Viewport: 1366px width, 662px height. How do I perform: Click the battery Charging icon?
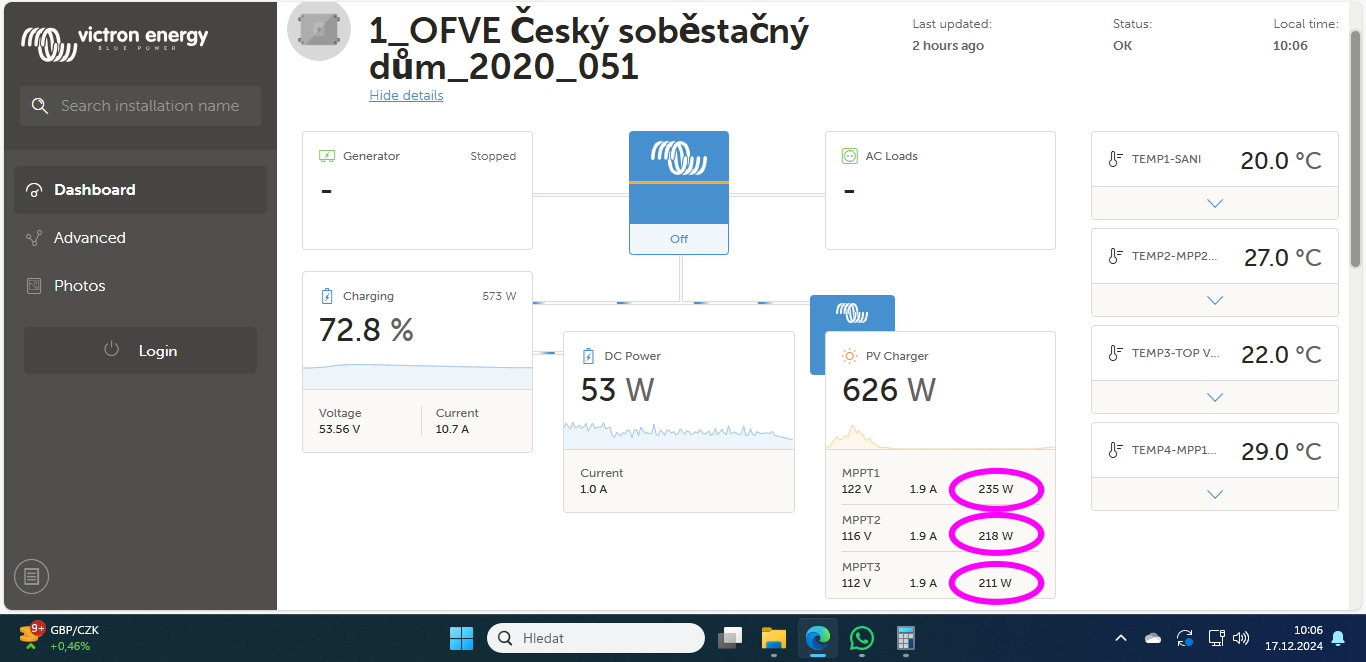[327, 296]
